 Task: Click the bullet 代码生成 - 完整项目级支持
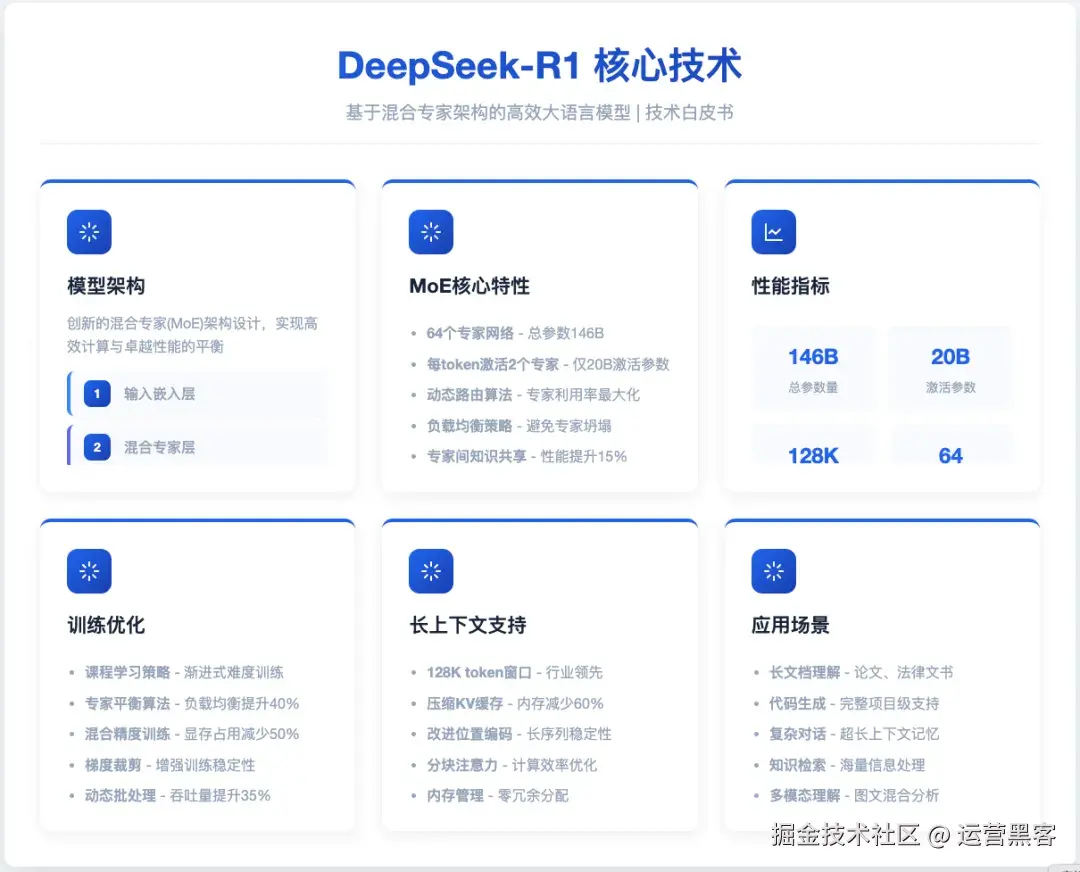tap(854, 703)
